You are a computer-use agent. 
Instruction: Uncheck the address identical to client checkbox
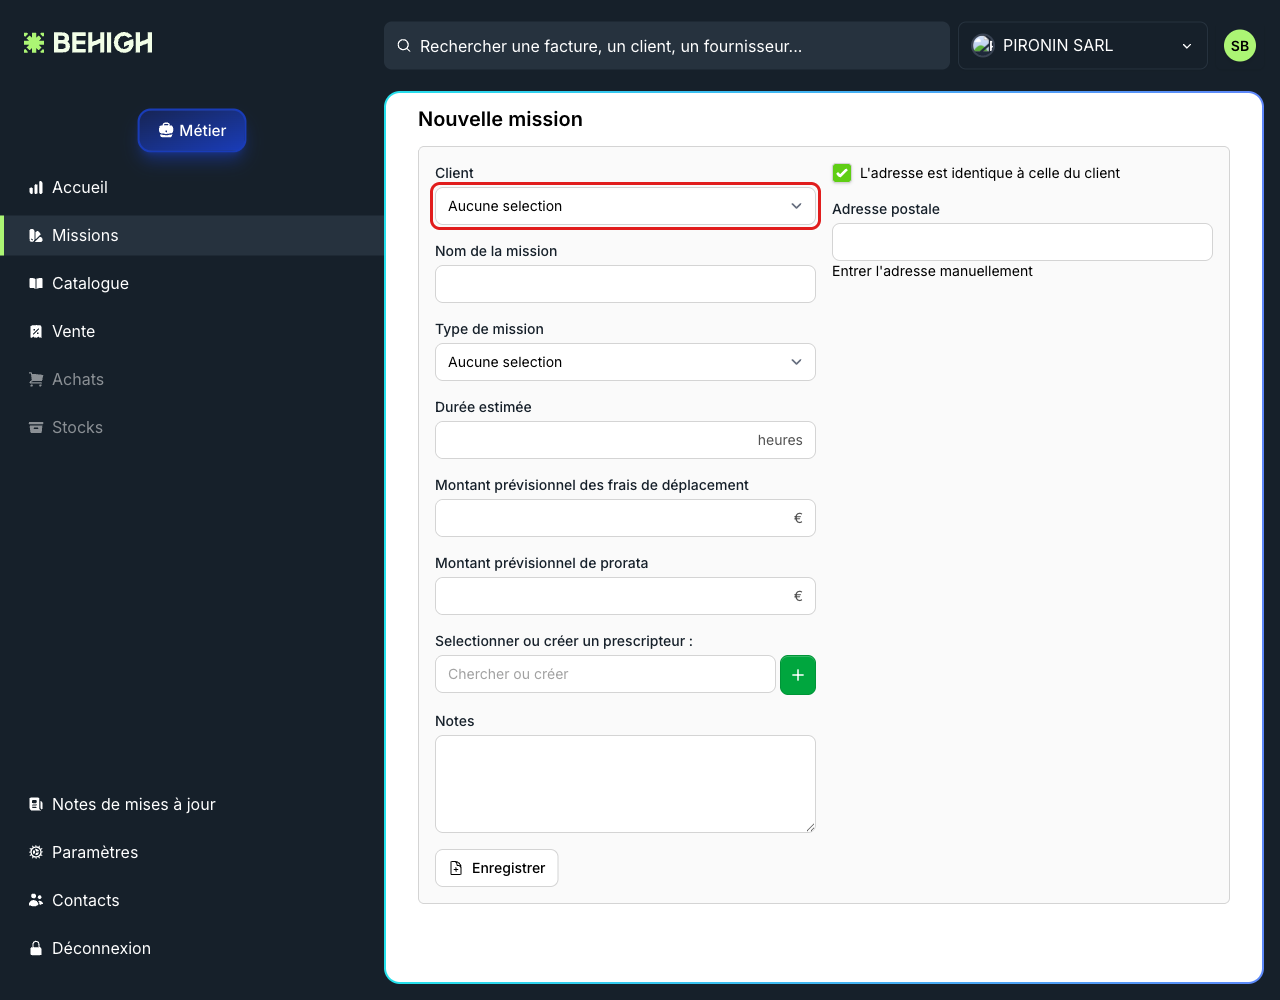[x=842, y=173]
